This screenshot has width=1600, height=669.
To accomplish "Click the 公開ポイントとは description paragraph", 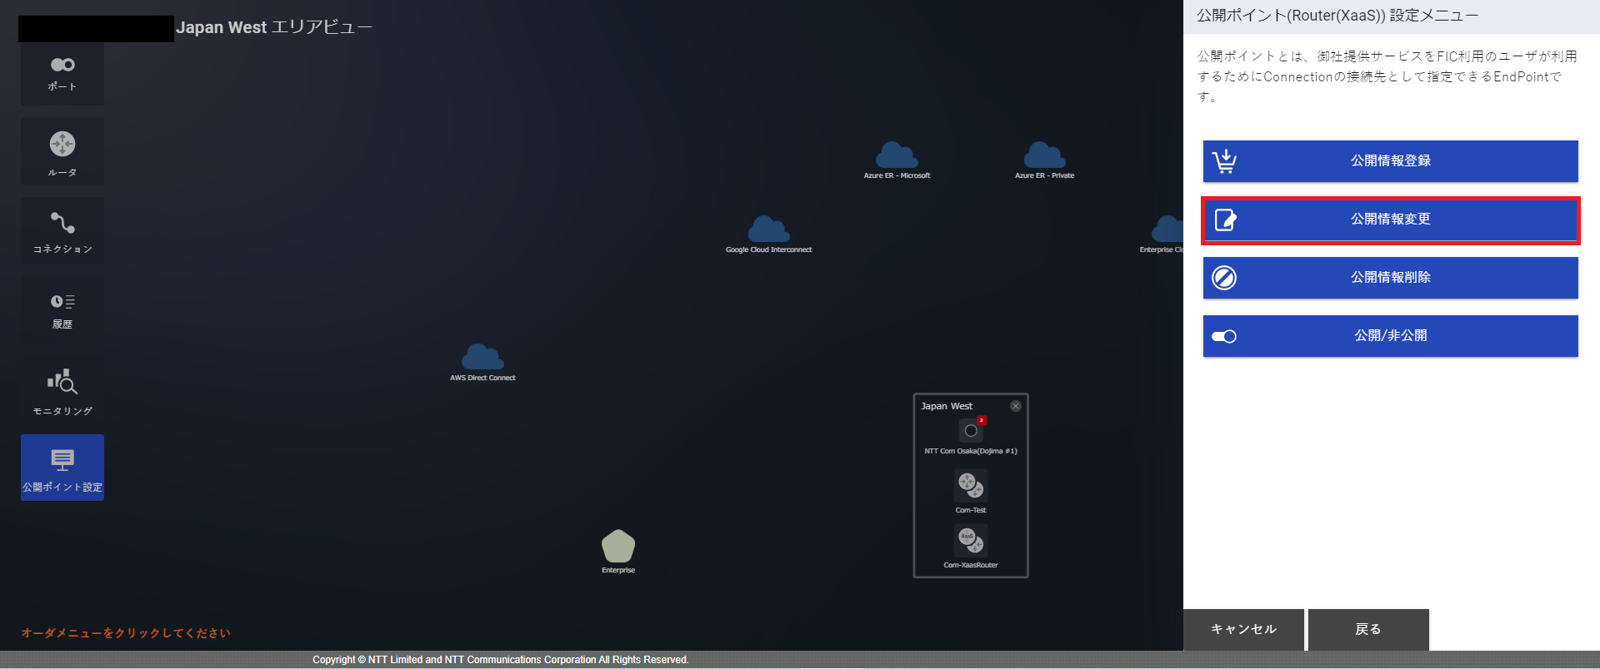I will tap(1387, 77).
